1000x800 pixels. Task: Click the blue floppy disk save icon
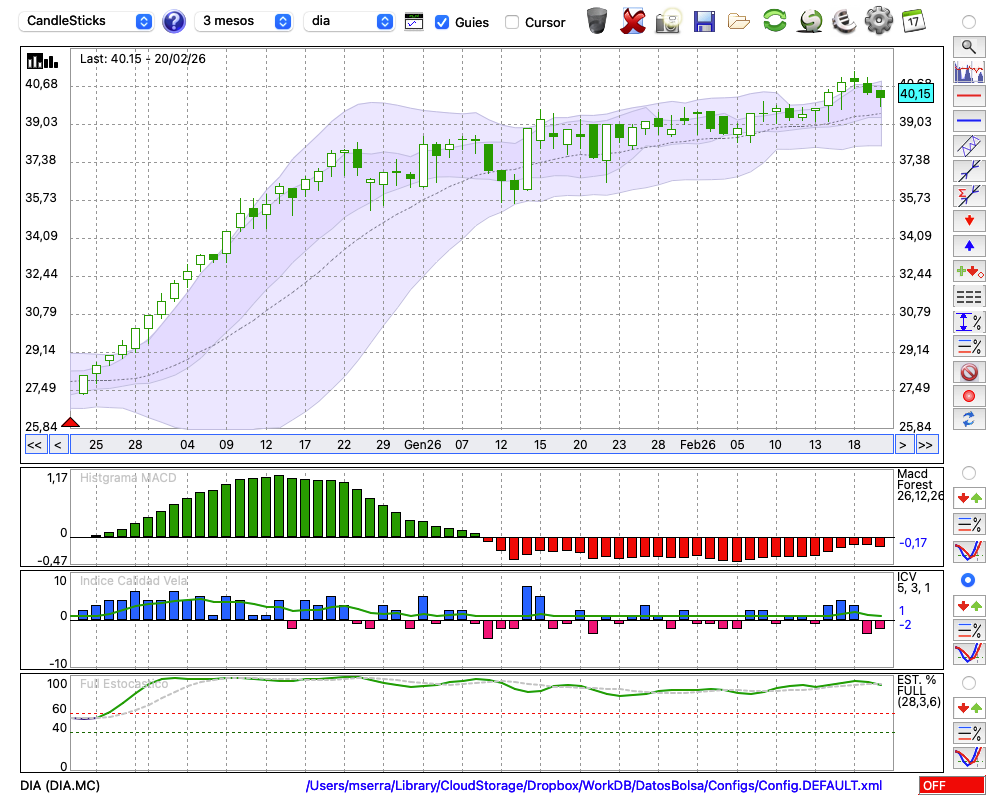point(704,21)
